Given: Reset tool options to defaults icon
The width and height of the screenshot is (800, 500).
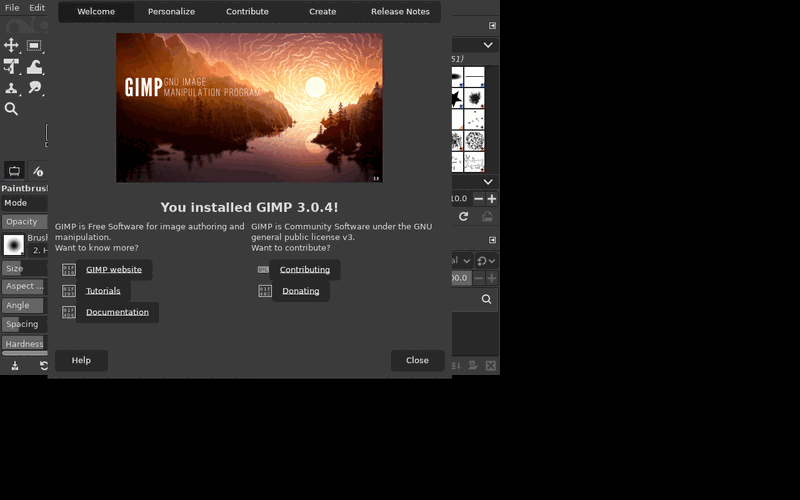Looking at the screenshot, I should point(43,365).
